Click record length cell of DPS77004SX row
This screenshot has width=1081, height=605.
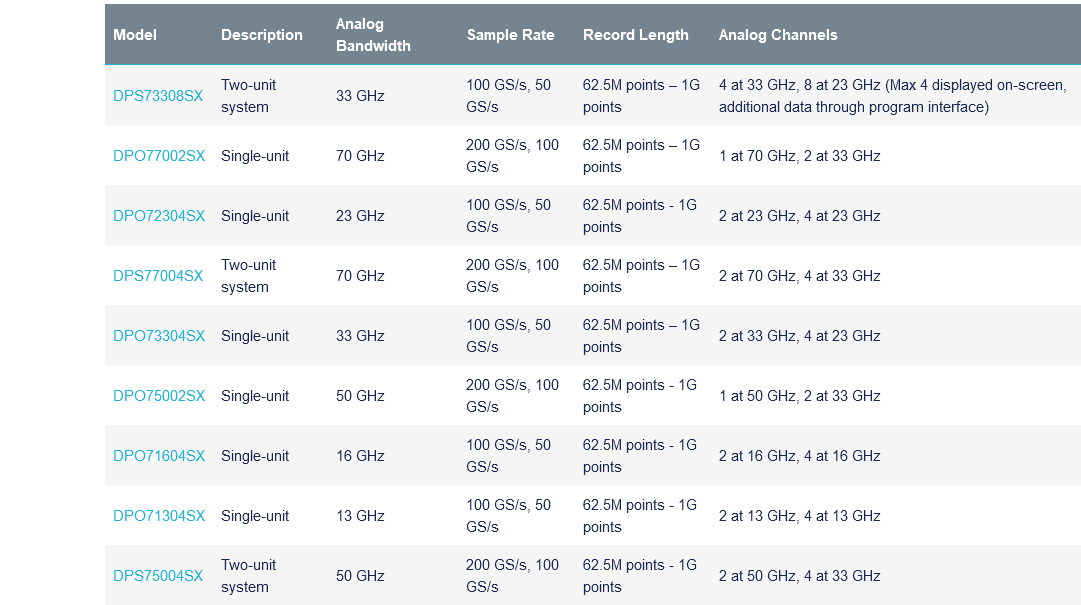coord(641,276)
